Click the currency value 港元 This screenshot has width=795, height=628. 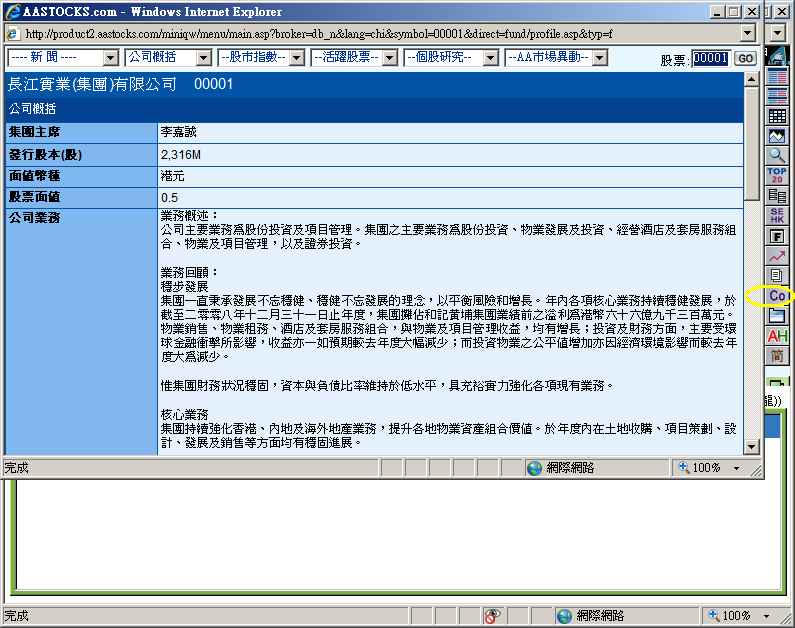(172, 176)
